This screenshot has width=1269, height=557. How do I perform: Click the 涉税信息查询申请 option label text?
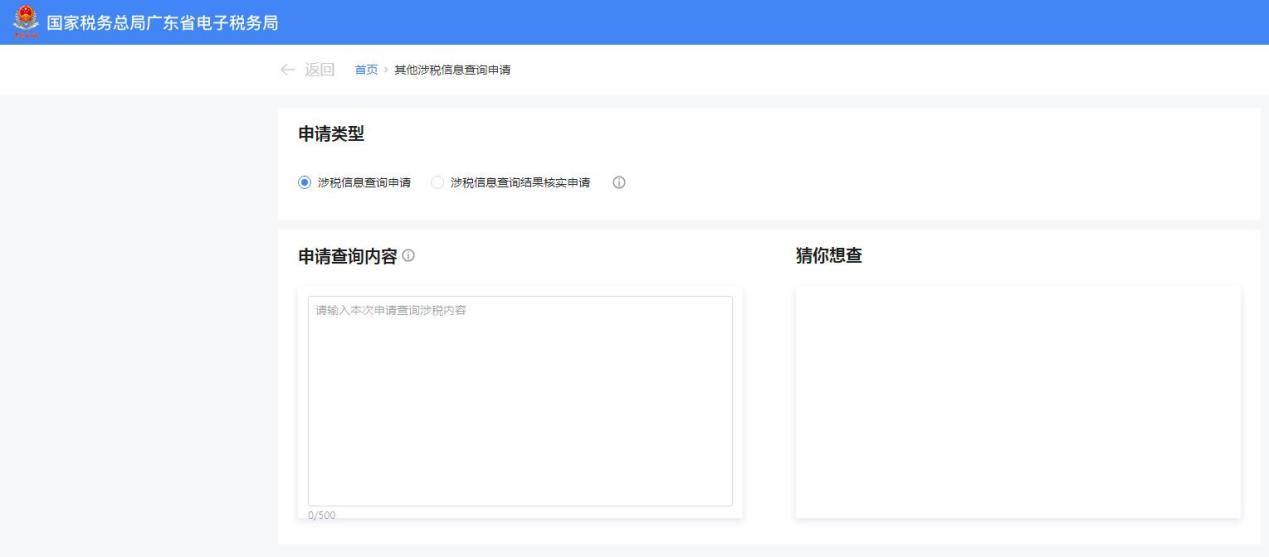pos(364,183)
